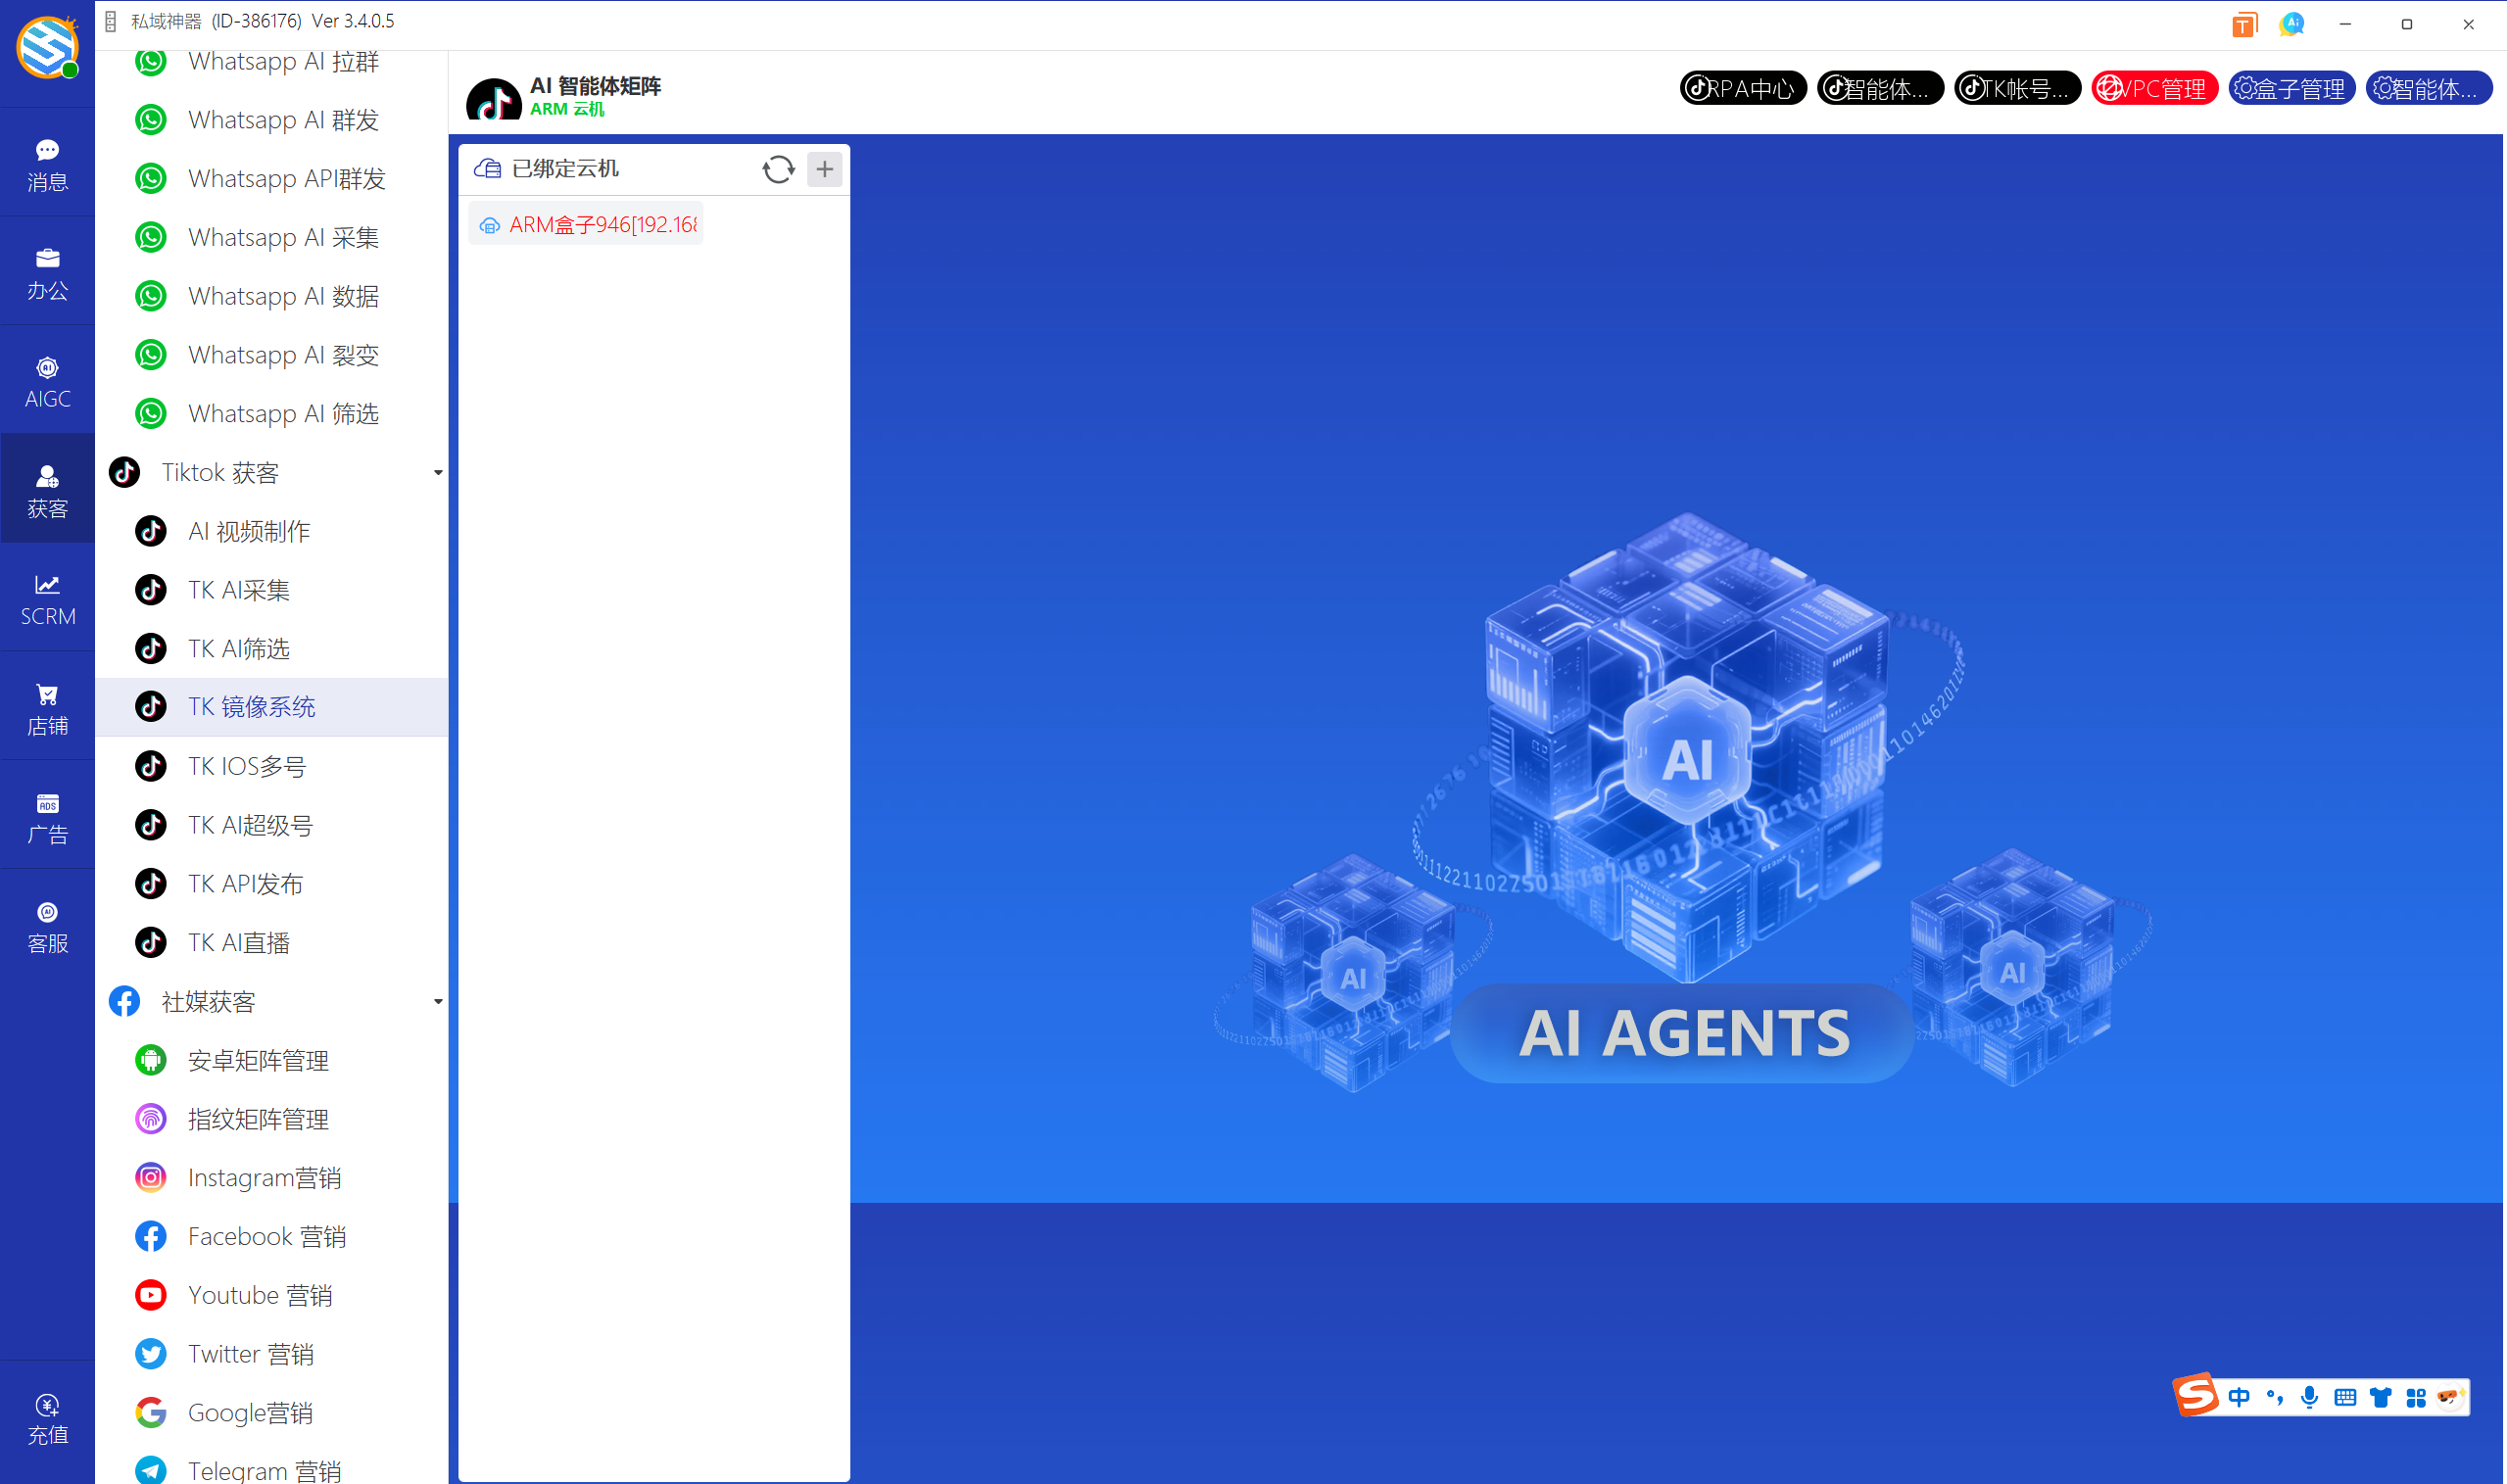Open the SCRM sidebar section

[47, 600]
